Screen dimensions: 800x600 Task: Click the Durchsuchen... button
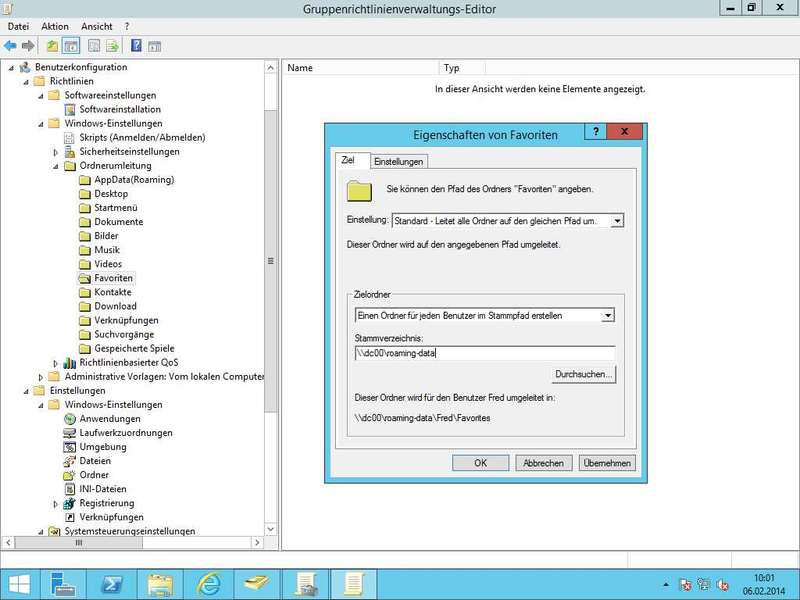(584, 374)
